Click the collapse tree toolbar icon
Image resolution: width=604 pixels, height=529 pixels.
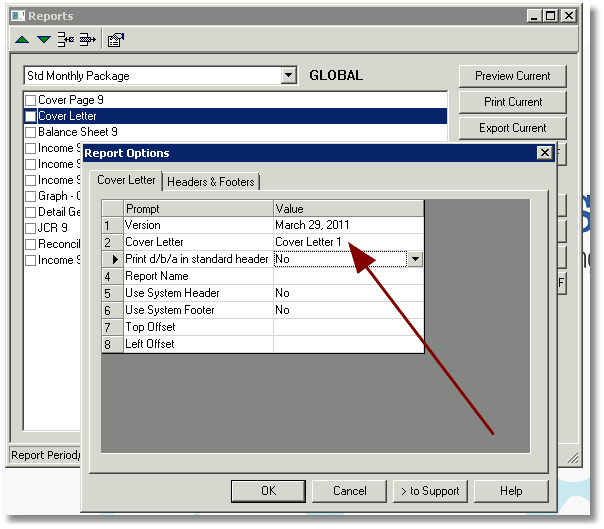point(66,39)
